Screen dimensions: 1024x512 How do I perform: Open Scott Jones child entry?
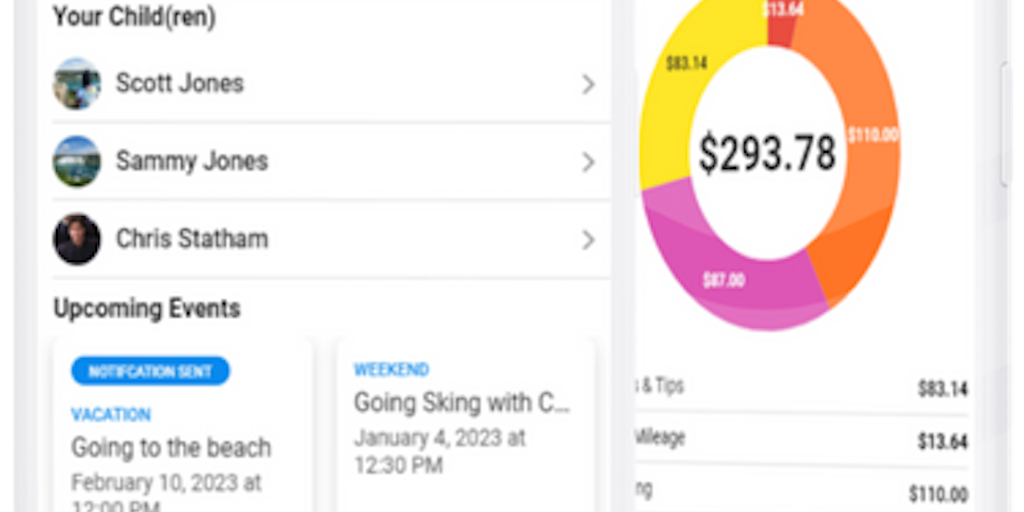pos(180,83)
